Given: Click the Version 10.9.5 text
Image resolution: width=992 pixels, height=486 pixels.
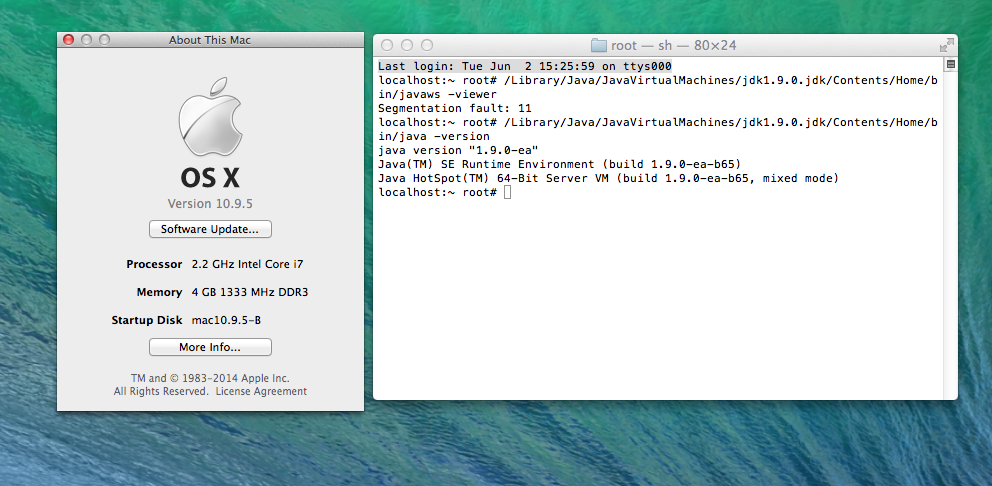Looking at the screenshot, I should 210,204.
